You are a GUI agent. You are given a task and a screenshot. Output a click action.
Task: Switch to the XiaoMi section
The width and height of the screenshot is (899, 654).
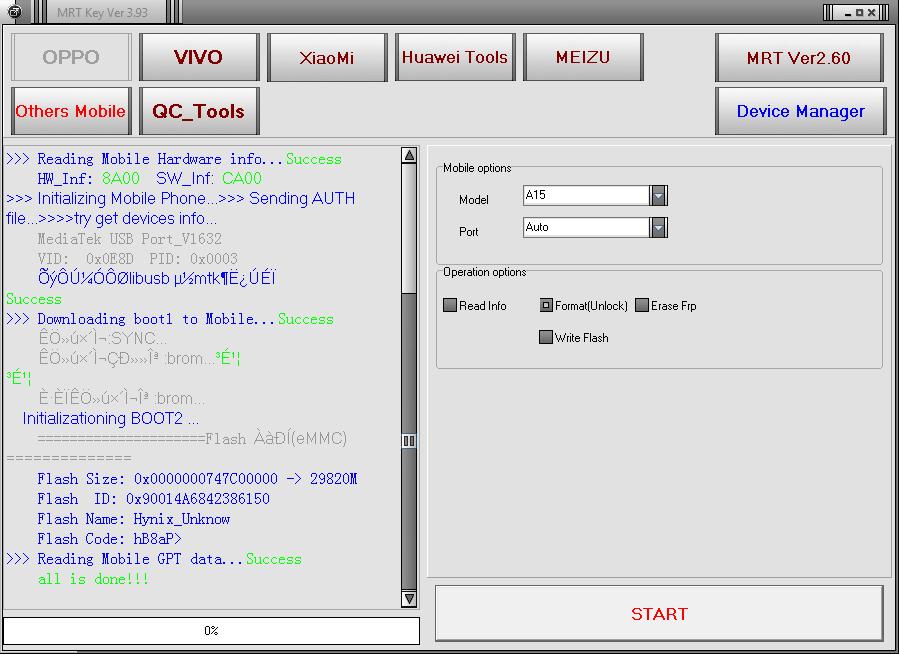[327, 57]
